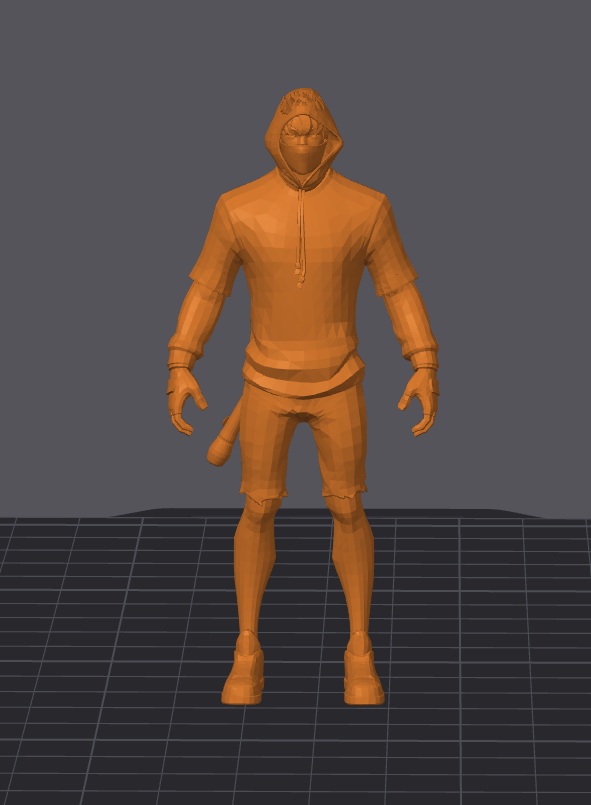Click the knee of the left-side leg
Image resolution: width=591 pixels, height=805 pixels.
261,511
